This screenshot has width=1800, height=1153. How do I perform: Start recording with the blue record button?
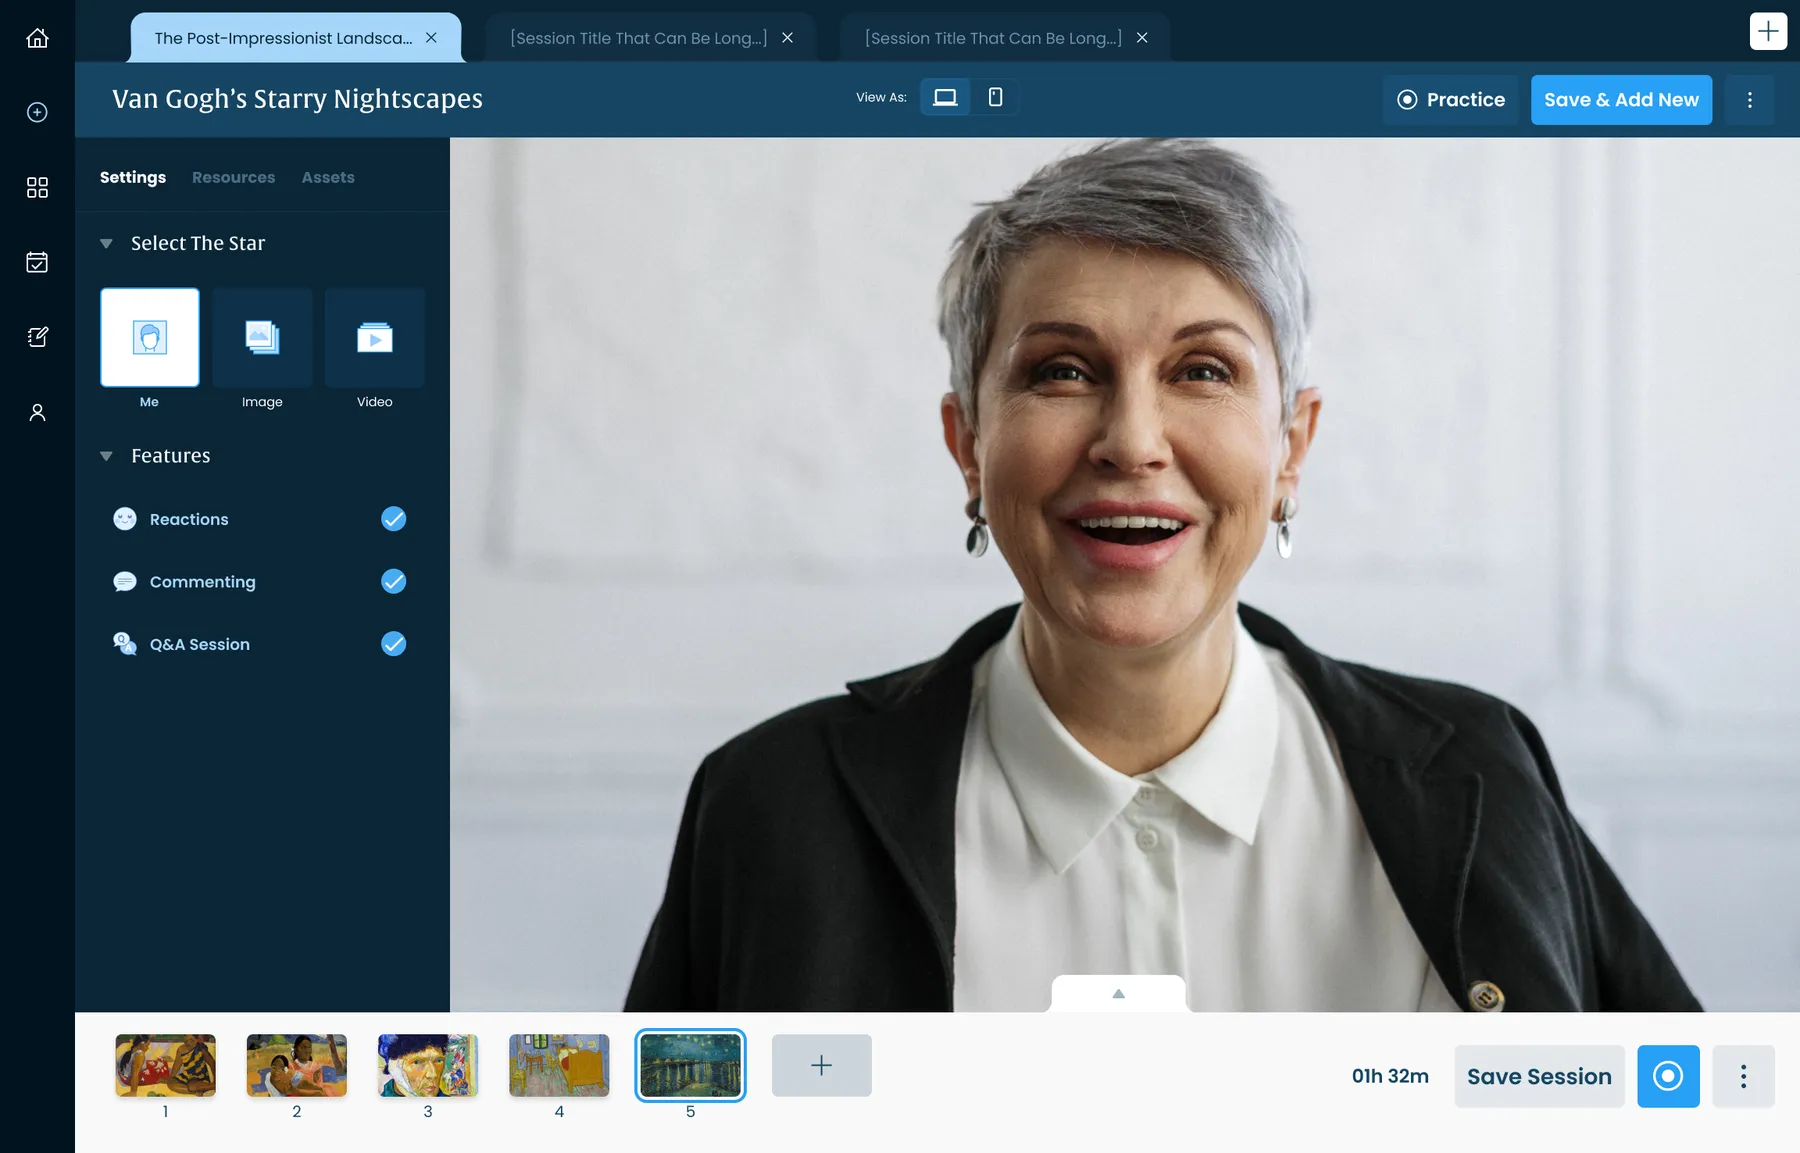pyautogui.click(x=1668, y=1076)
